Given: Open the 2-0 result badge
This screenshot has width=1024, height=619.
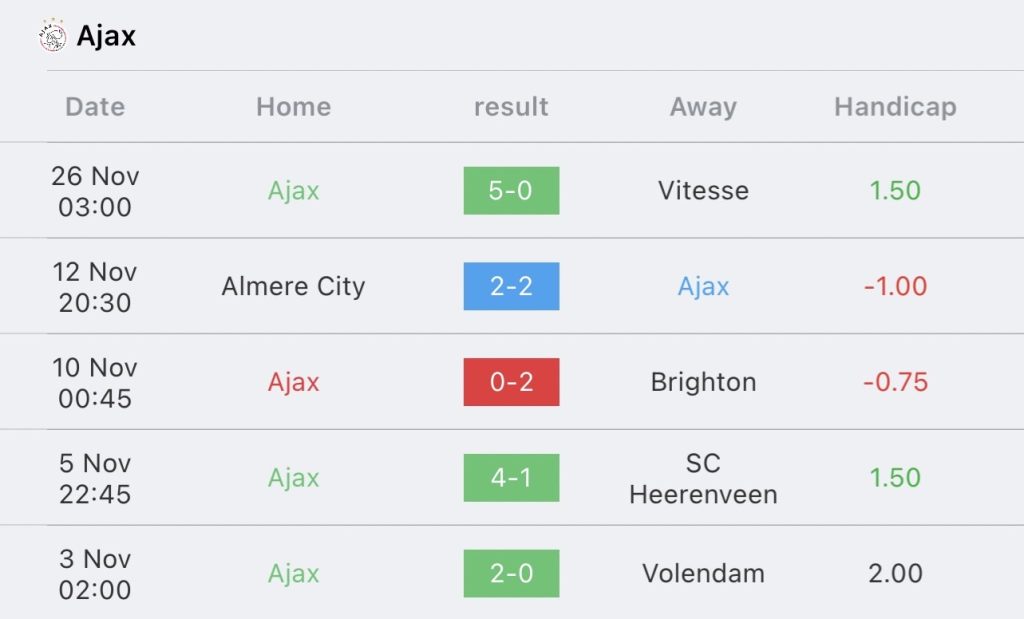Looking at the screenshot, I should 511,573.
